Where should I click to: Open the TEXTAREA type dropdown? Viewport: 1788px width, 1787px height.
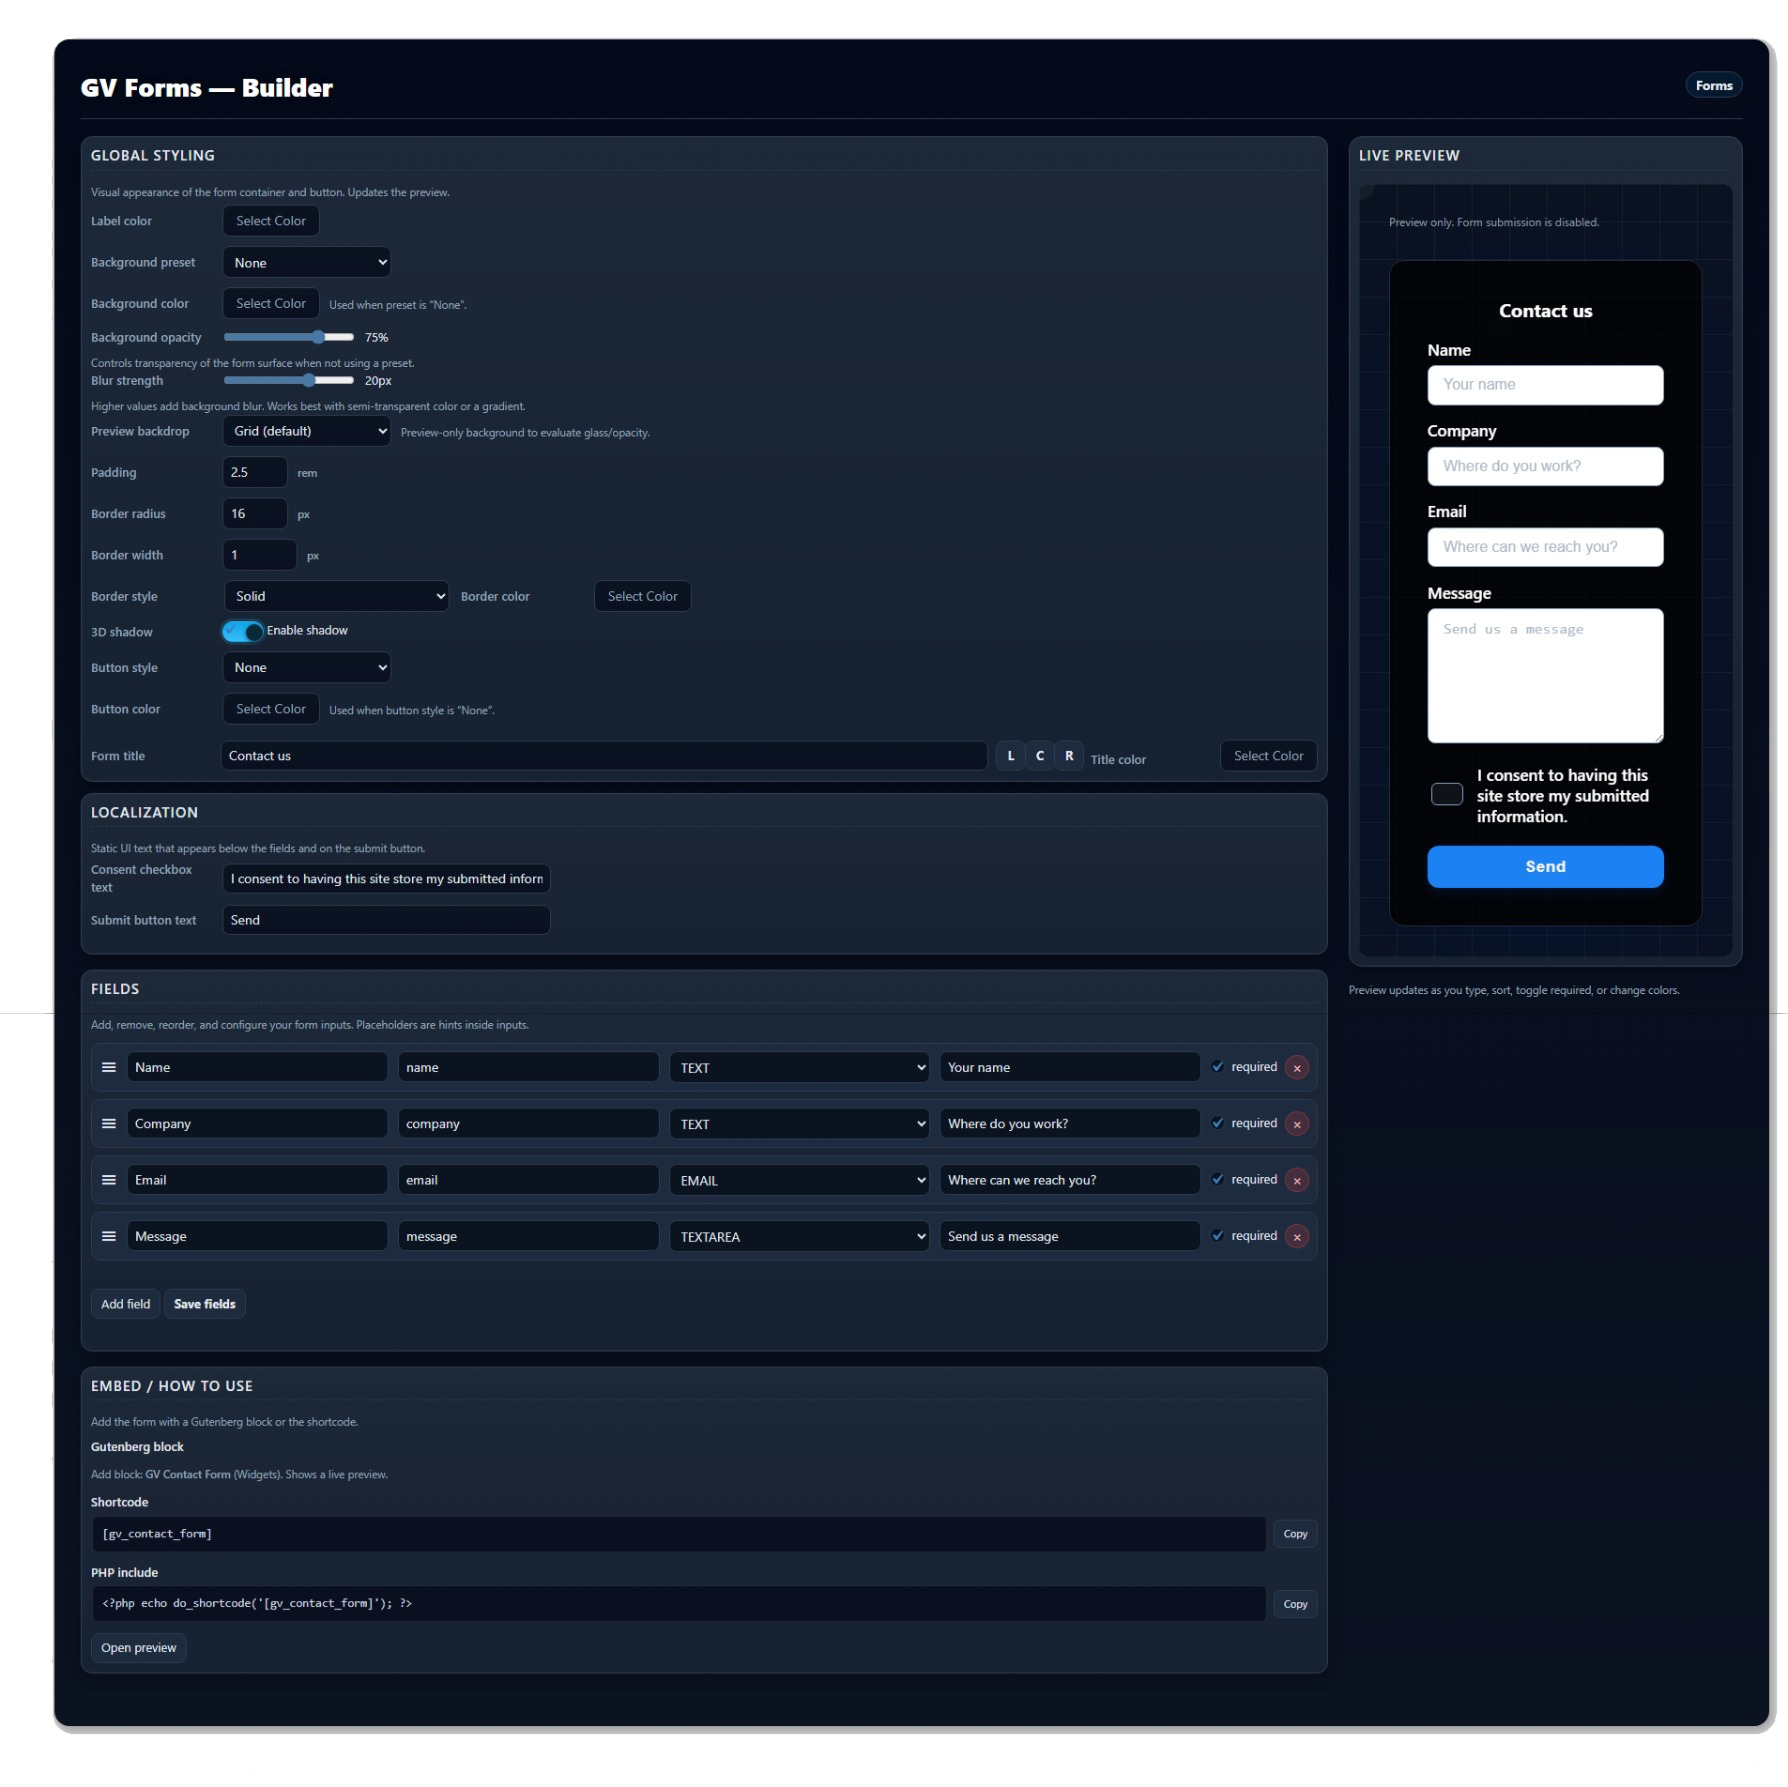pos(799,1236)
